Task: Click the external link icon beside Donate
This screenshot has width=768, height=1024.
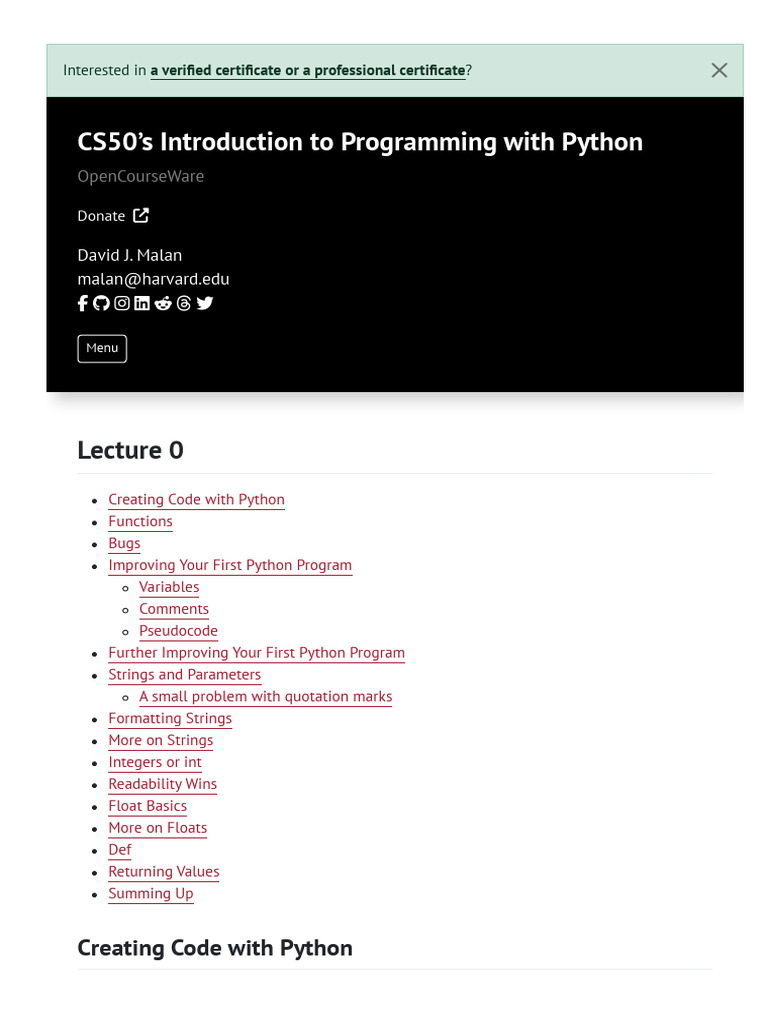Action: pyautogui.click(x=141, y=216)
